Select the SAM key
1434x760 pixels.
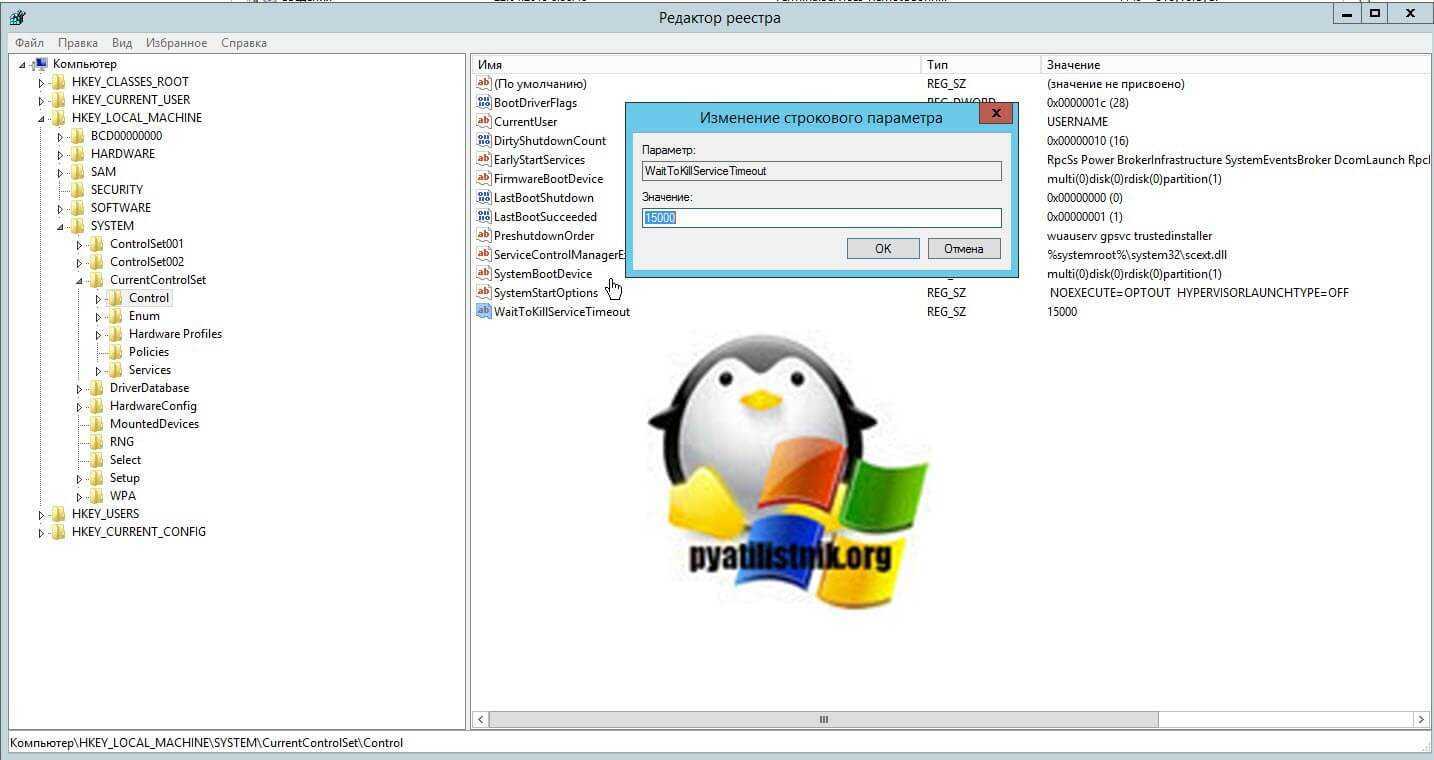(x=103, y=172)
